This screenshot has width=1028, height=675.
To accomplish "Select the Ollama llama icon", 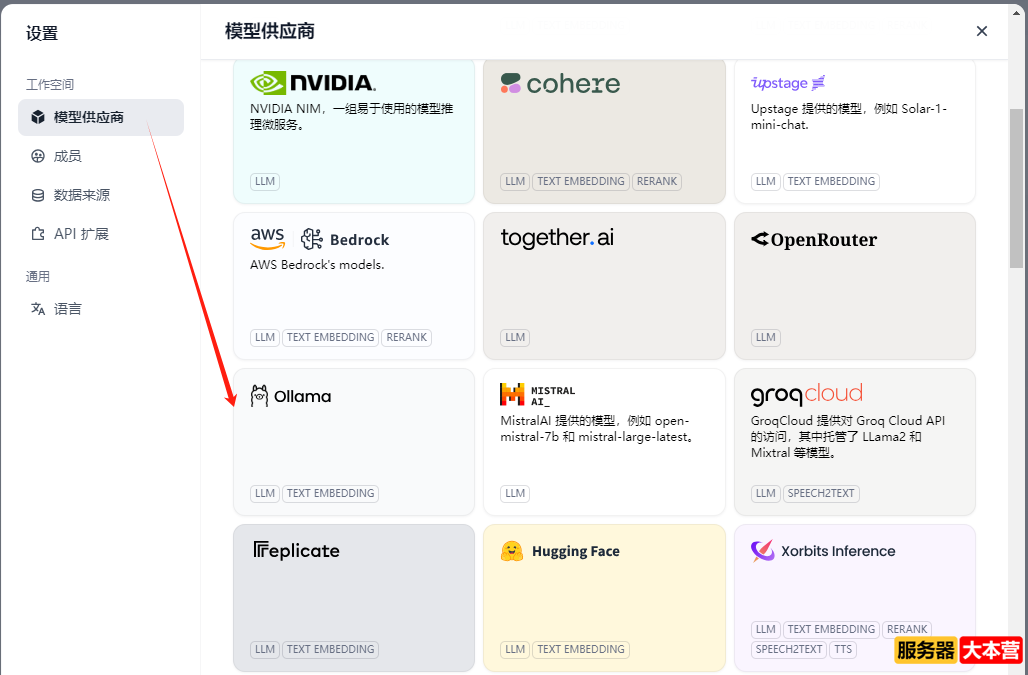I will 259,396.
